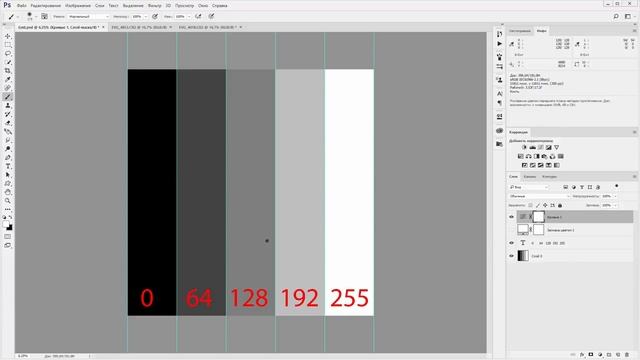Add an Invert adjustment layer

tap(524, 165)
